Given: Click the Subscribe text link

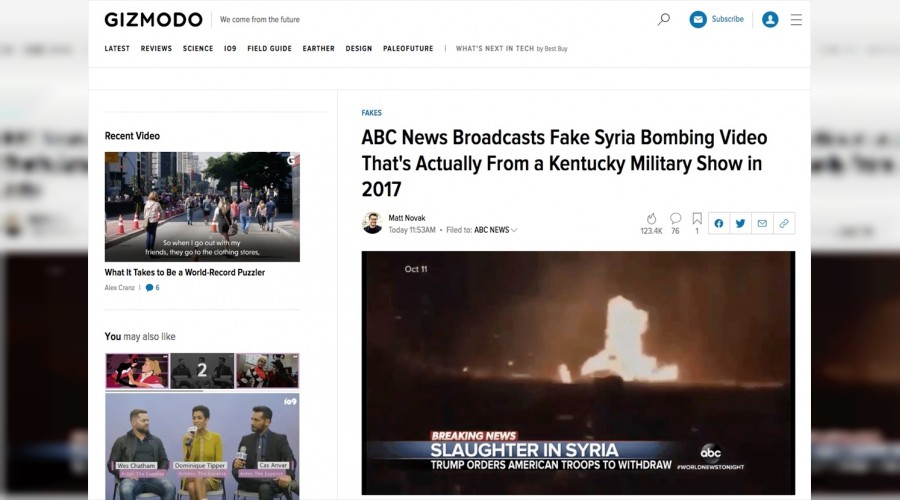Looking at the screenshot, I should pos(727,19).
